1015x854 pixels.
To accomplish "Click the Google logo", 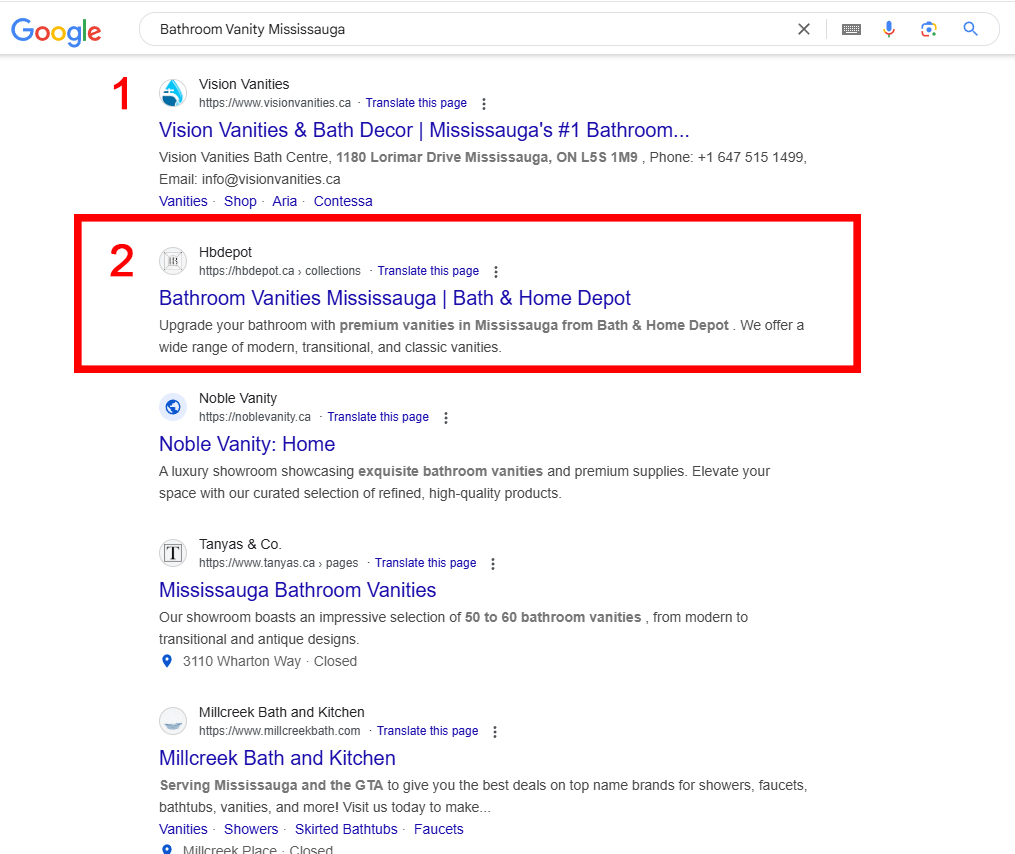I will (56, 30).
